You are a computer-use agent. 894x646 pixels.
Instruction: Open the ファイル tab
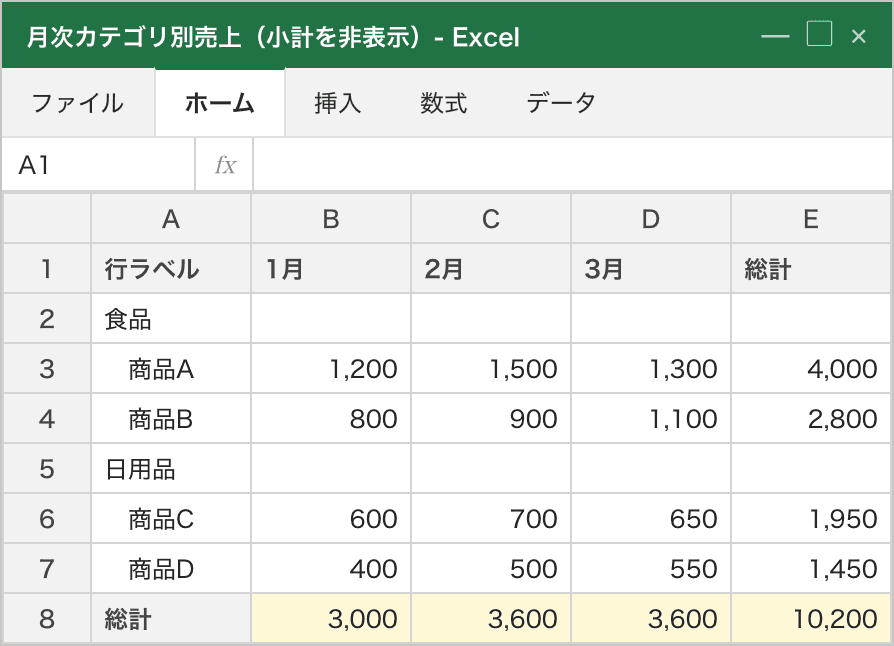click(x=78, y=103)
